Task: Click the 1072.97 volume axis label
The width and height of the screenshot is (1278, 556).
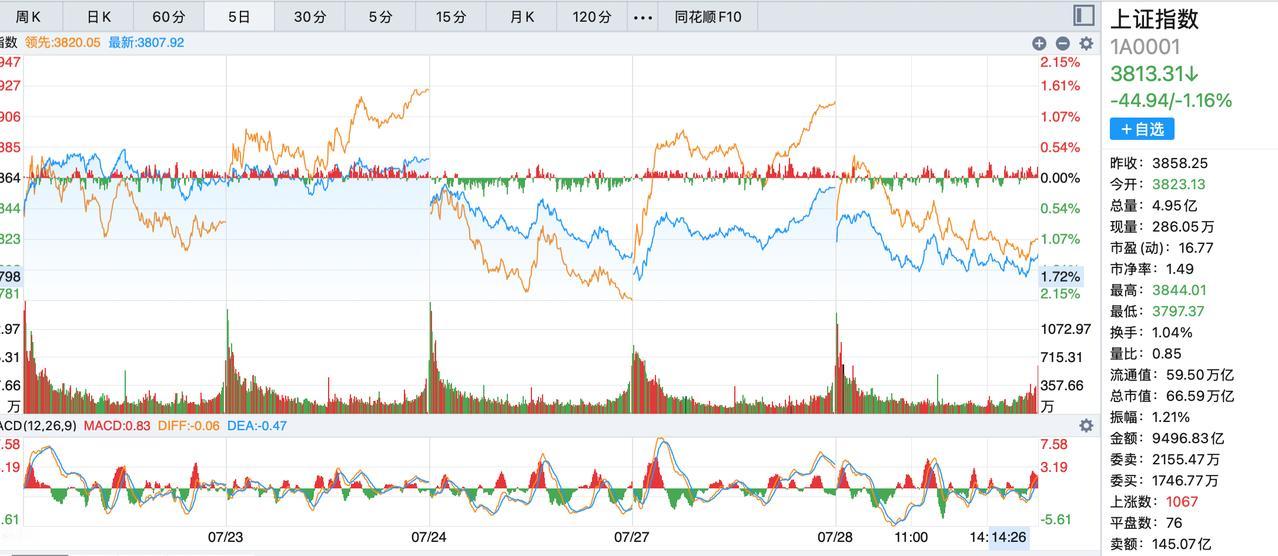Action: tap(1065, 329)
